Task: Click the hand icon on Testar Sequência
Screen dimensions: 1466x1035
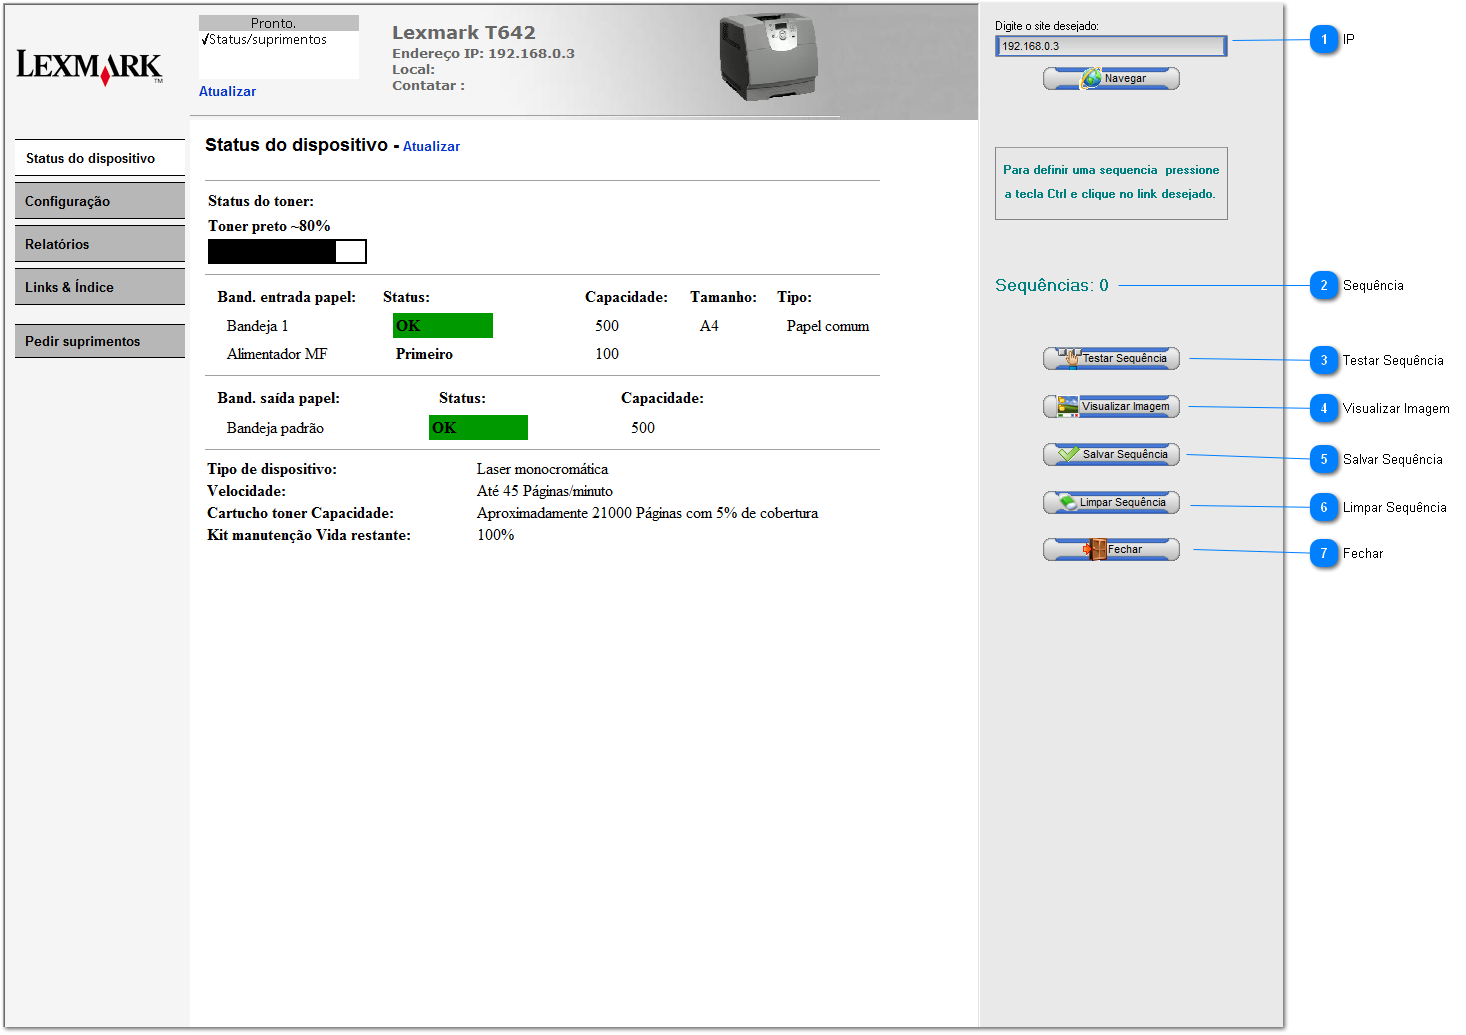Action: pos(1071,357)
